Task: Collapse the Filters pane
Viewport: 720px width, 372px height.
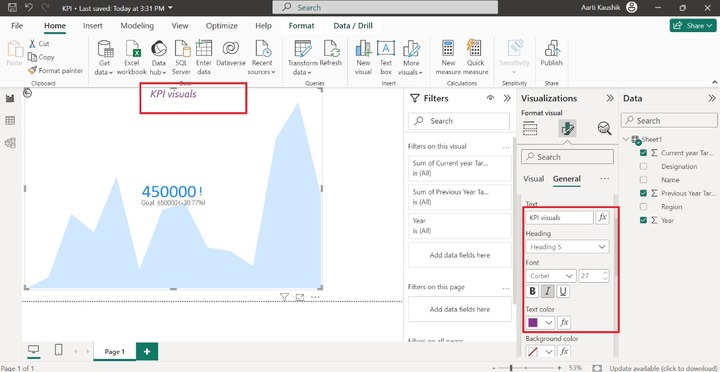Action: [507, 98]
